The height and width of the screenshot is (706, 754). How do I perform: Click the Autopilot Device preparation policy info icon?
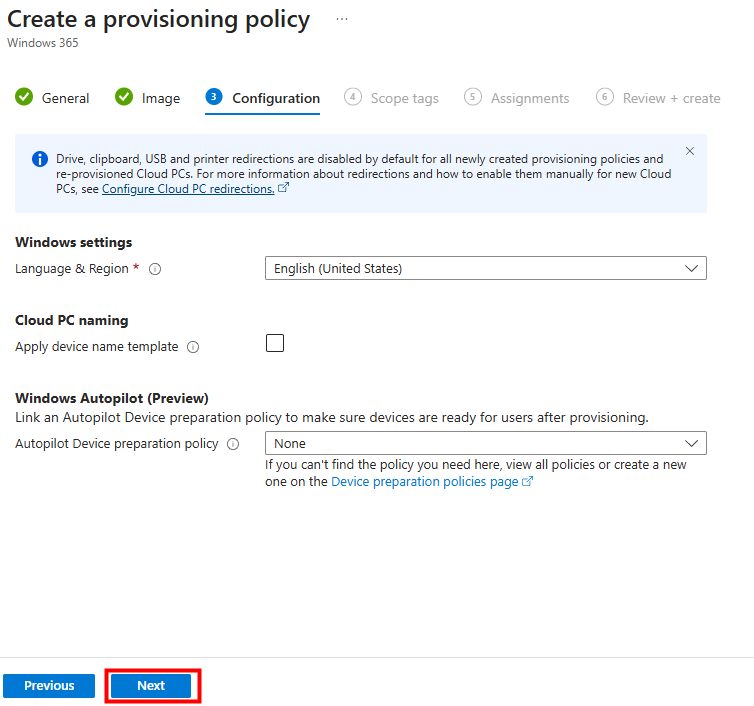(233, 444)
